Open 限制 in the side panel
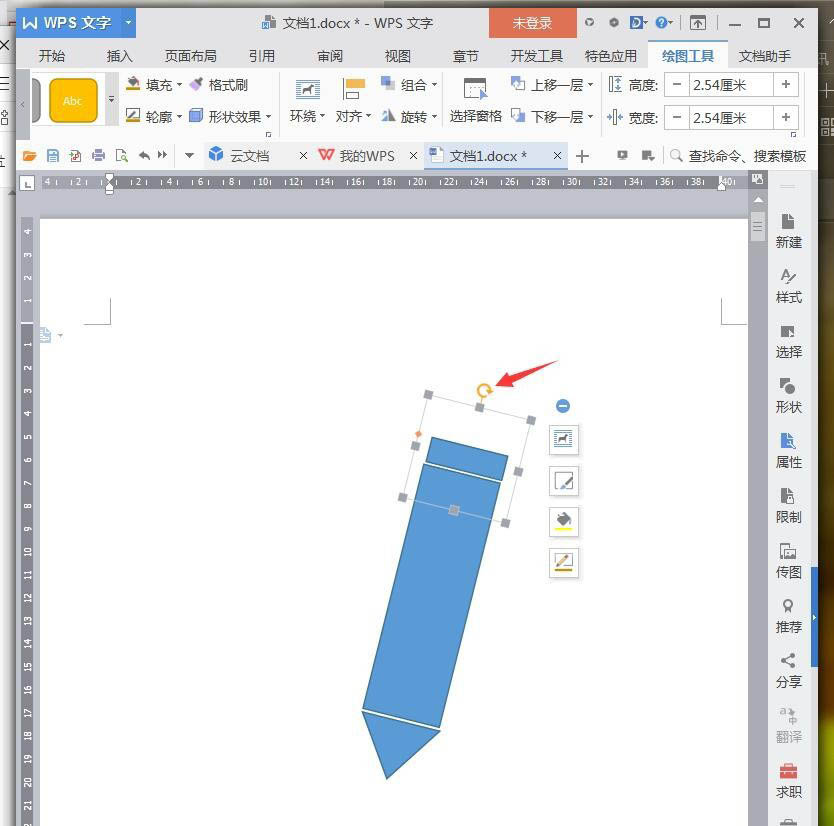 788,506
